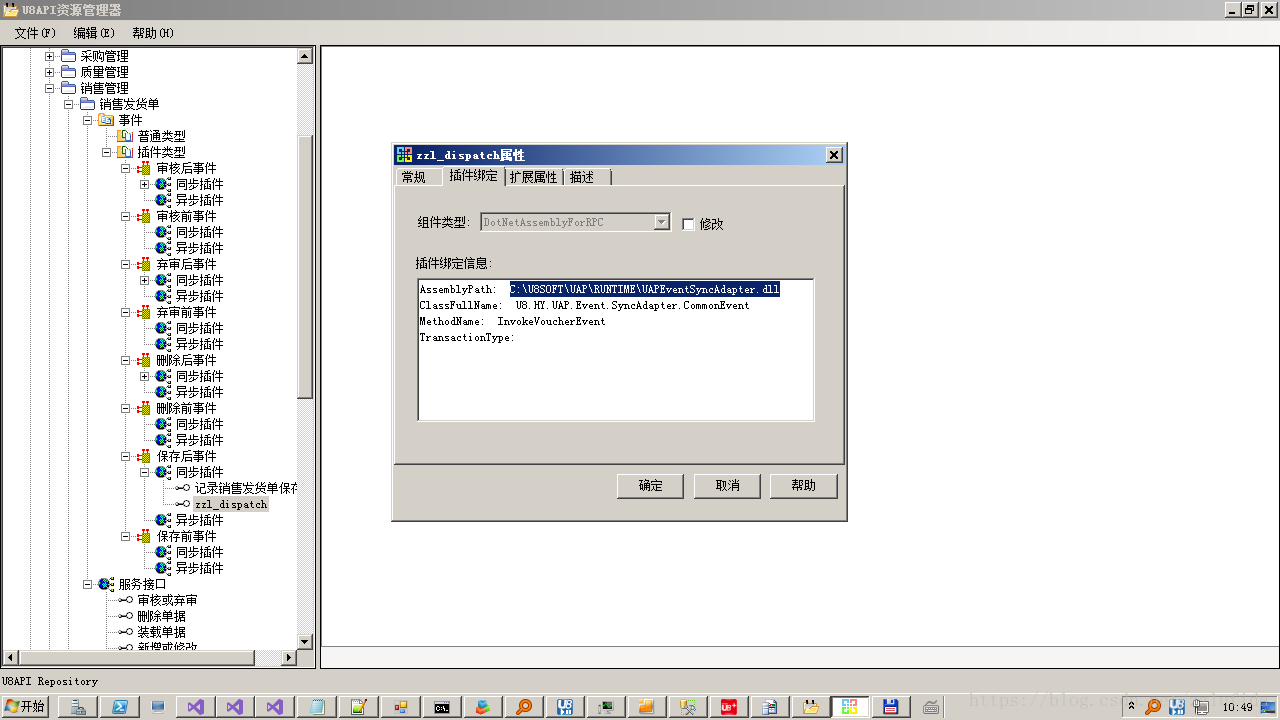The width and height of the screenshot is (1280, 720).
Task: Click the 普通类型 node icon
Action: pos(125,136)
